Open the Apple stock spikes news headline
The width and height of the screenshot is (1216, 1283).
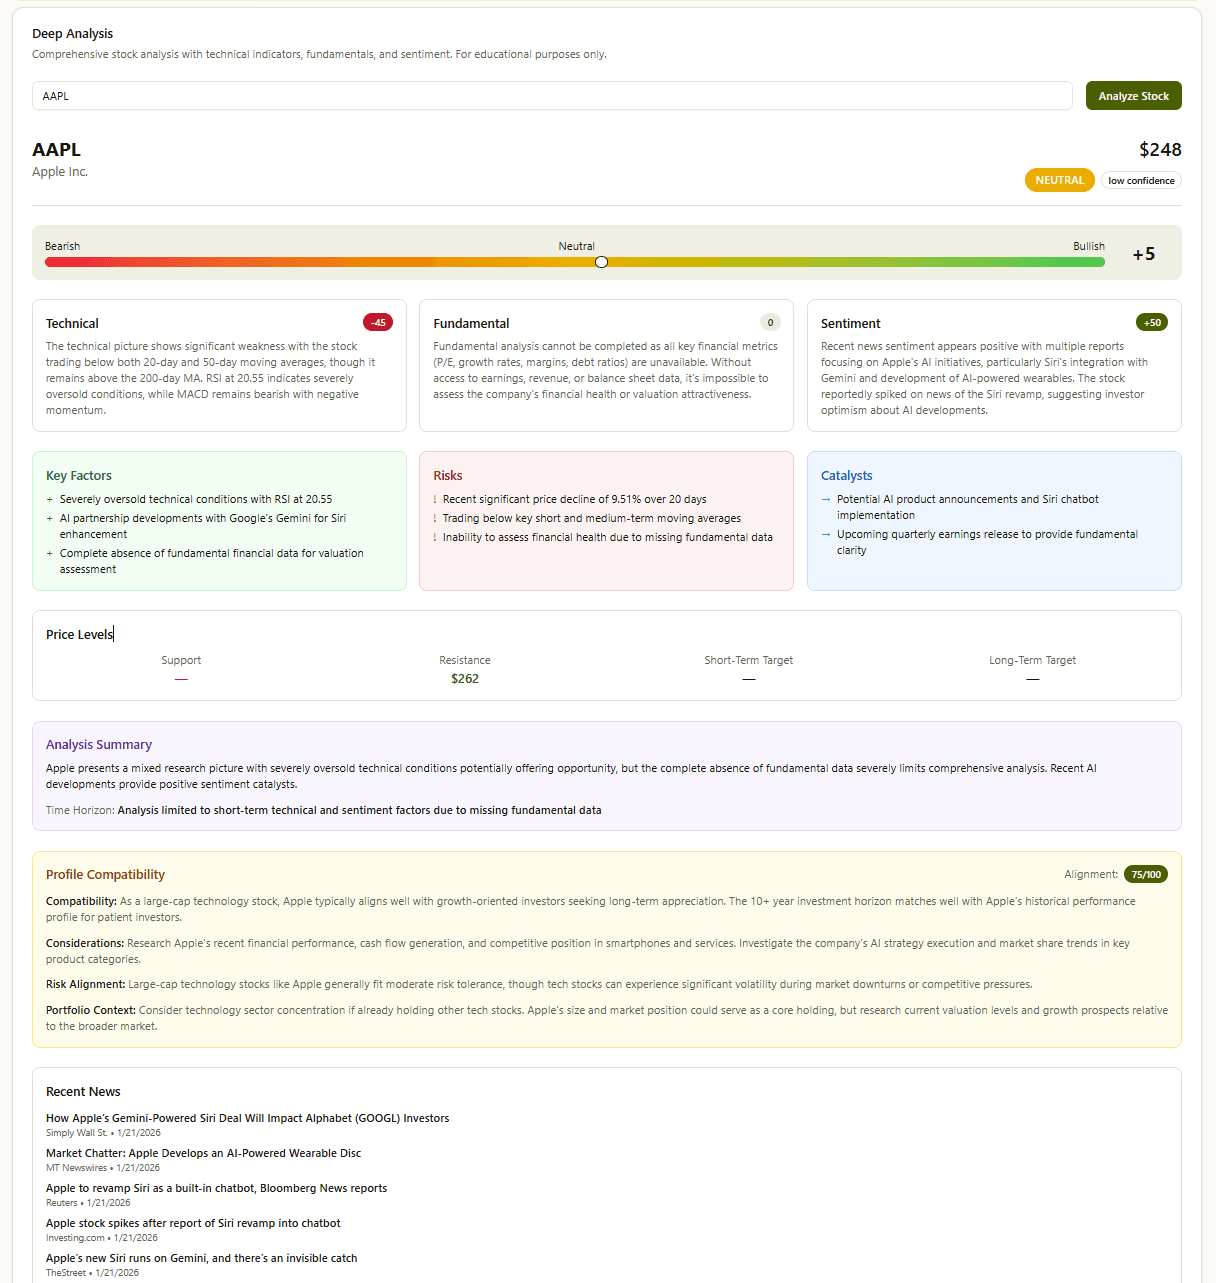tap(193, 1223)
